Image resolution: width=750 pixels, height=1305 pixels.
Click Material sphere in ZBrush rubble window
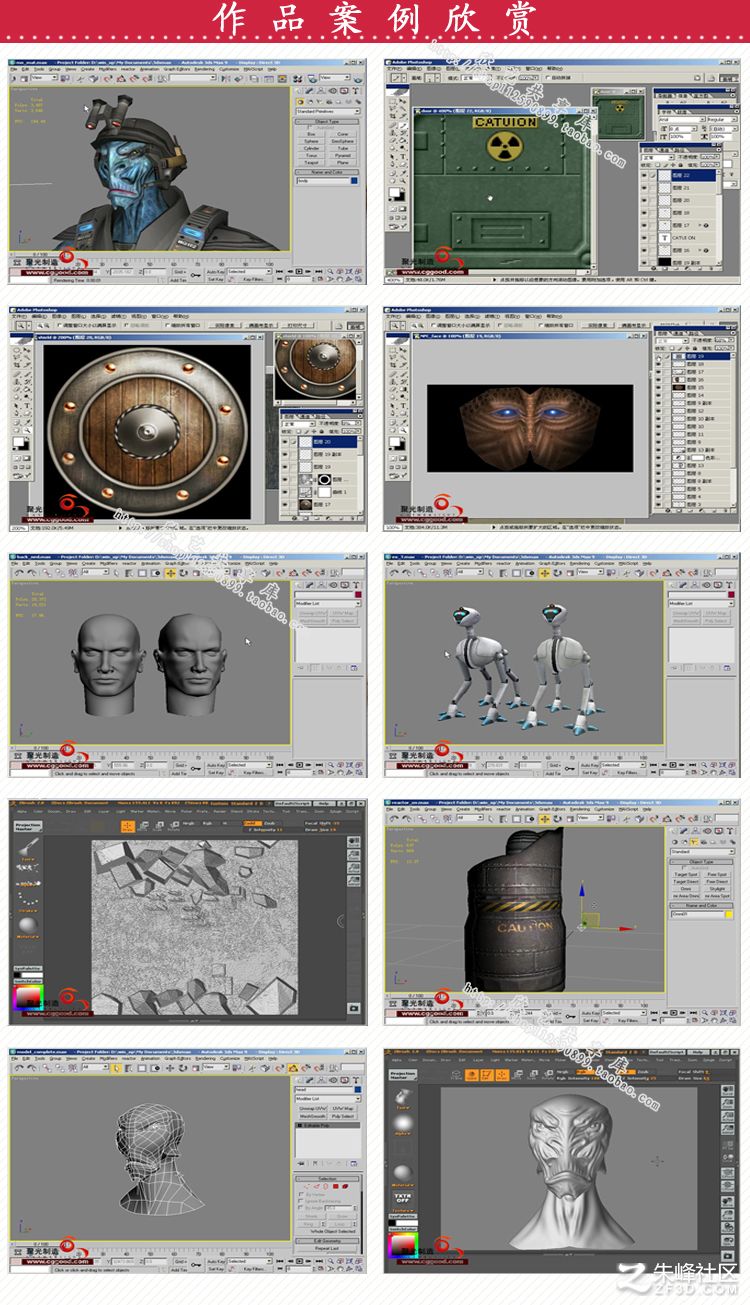pos(27,924)
